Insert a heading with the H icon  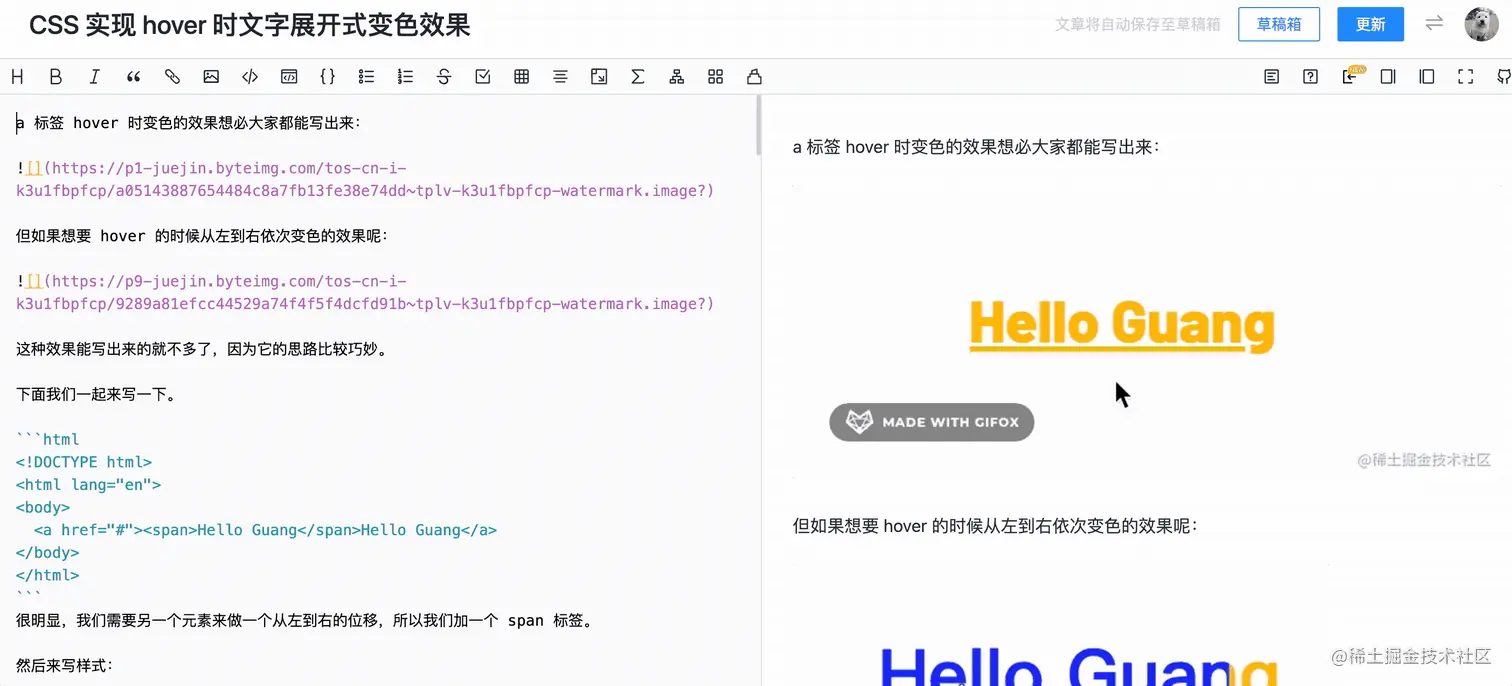[17, 77]
